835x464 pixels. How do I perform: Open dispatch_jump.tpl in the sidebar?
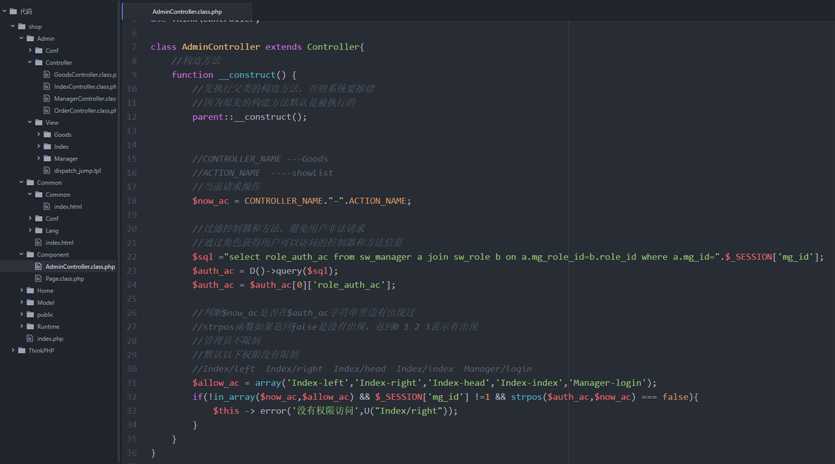tap(77, 170)
